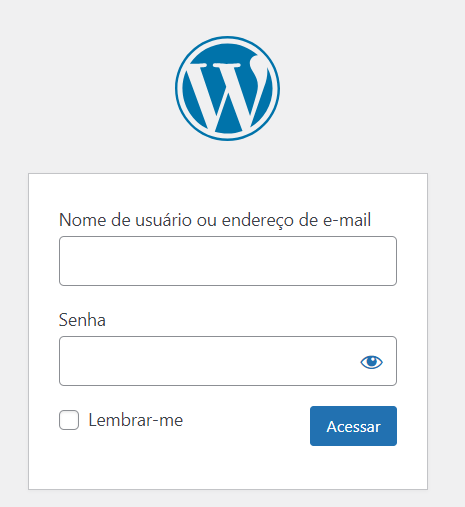Screen dimensions: 465x507
Task: Click gray page background beside the logo
Action: [367, 87]
